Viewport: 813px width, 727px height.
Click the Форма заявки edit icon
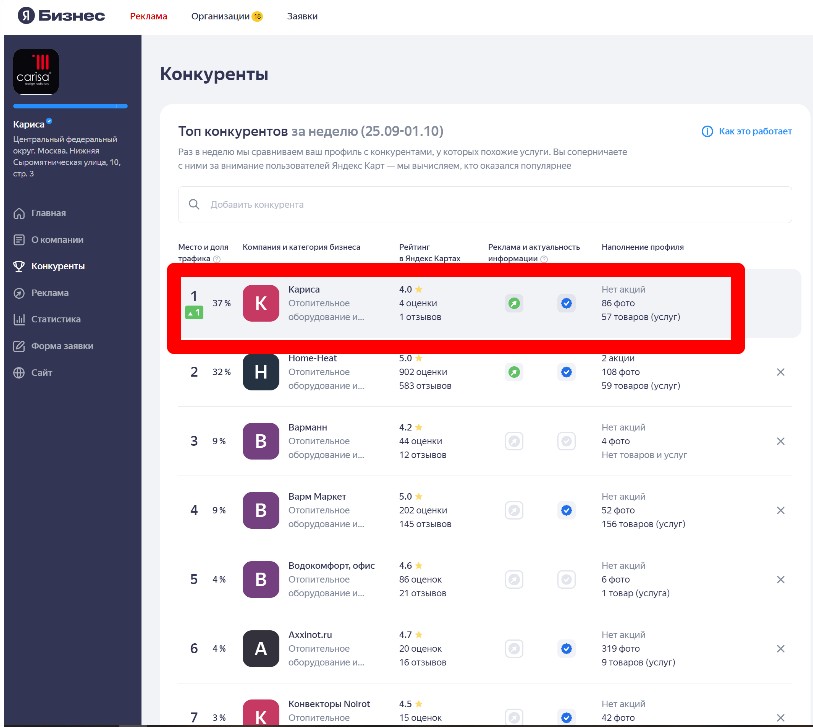click(19, 346)
